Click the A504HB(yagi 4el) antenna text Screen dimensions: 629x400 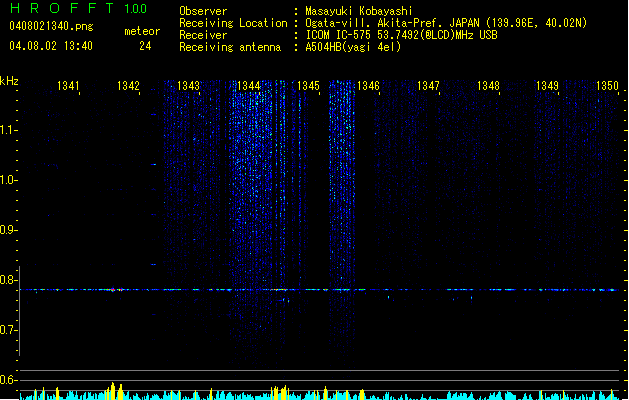point(353,47)
